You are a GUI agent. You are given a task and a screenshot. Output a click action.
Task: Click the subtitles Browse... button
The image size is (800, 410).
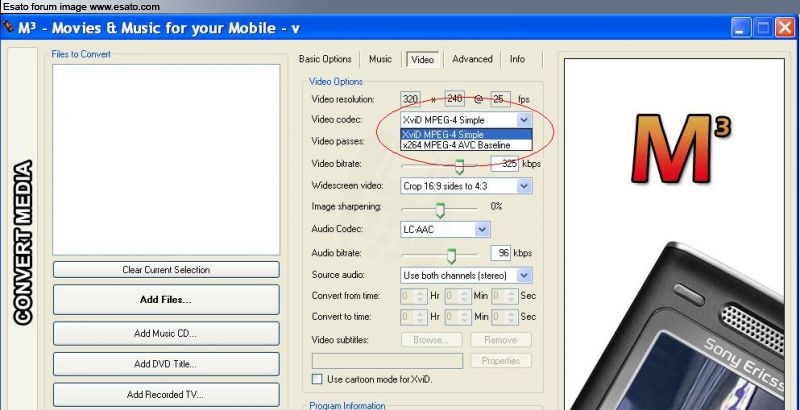[x=432, y=340]
